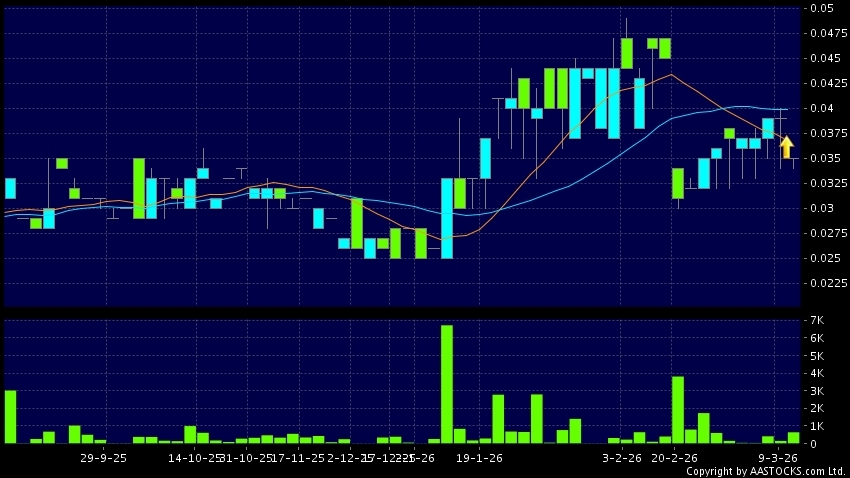Open the AASTOCKS.com copyright link
The image size is (850, 478).
tap(765, 471)
